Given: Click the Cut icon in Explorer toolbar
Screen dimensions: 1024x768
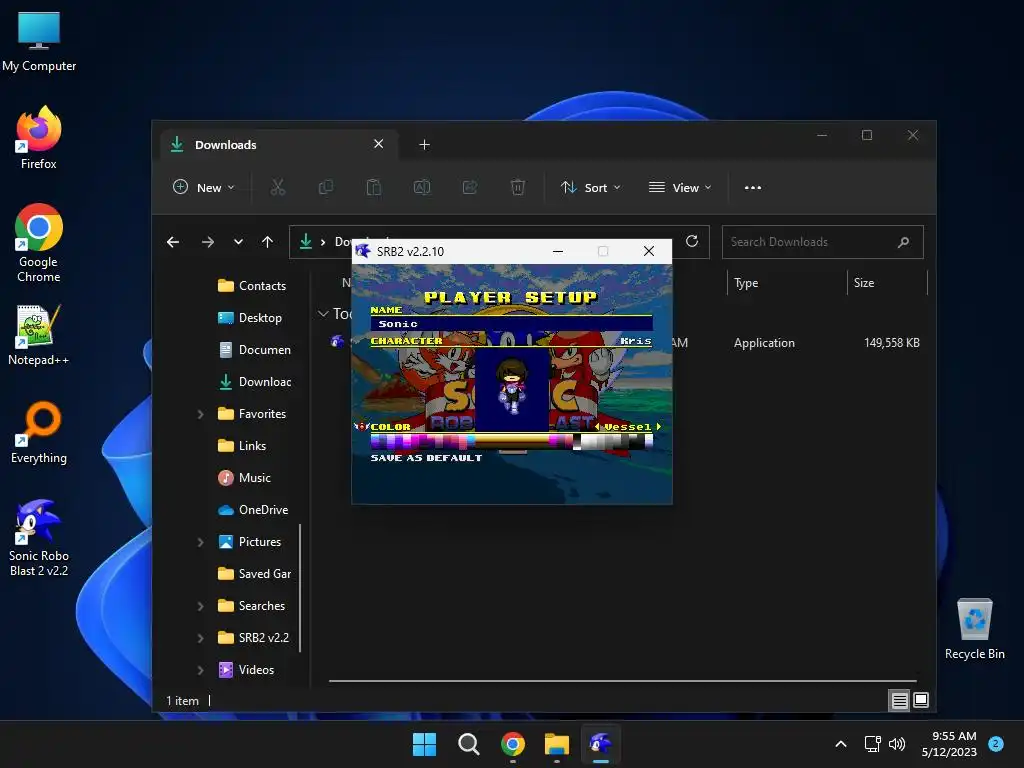Looking at the screenshot, I should click(278, 187).
